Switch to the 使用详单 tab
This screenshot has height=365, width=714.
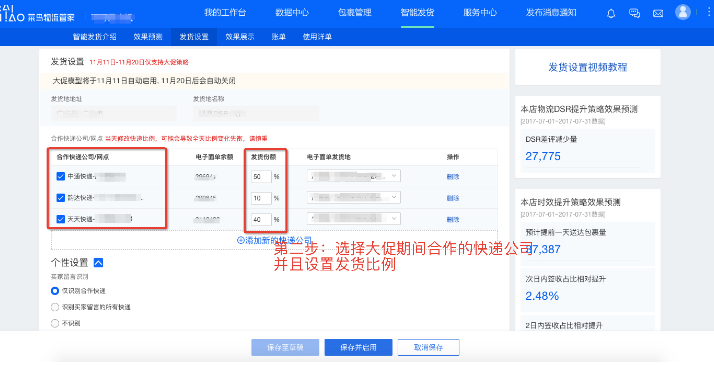click(x=317, y=37)
